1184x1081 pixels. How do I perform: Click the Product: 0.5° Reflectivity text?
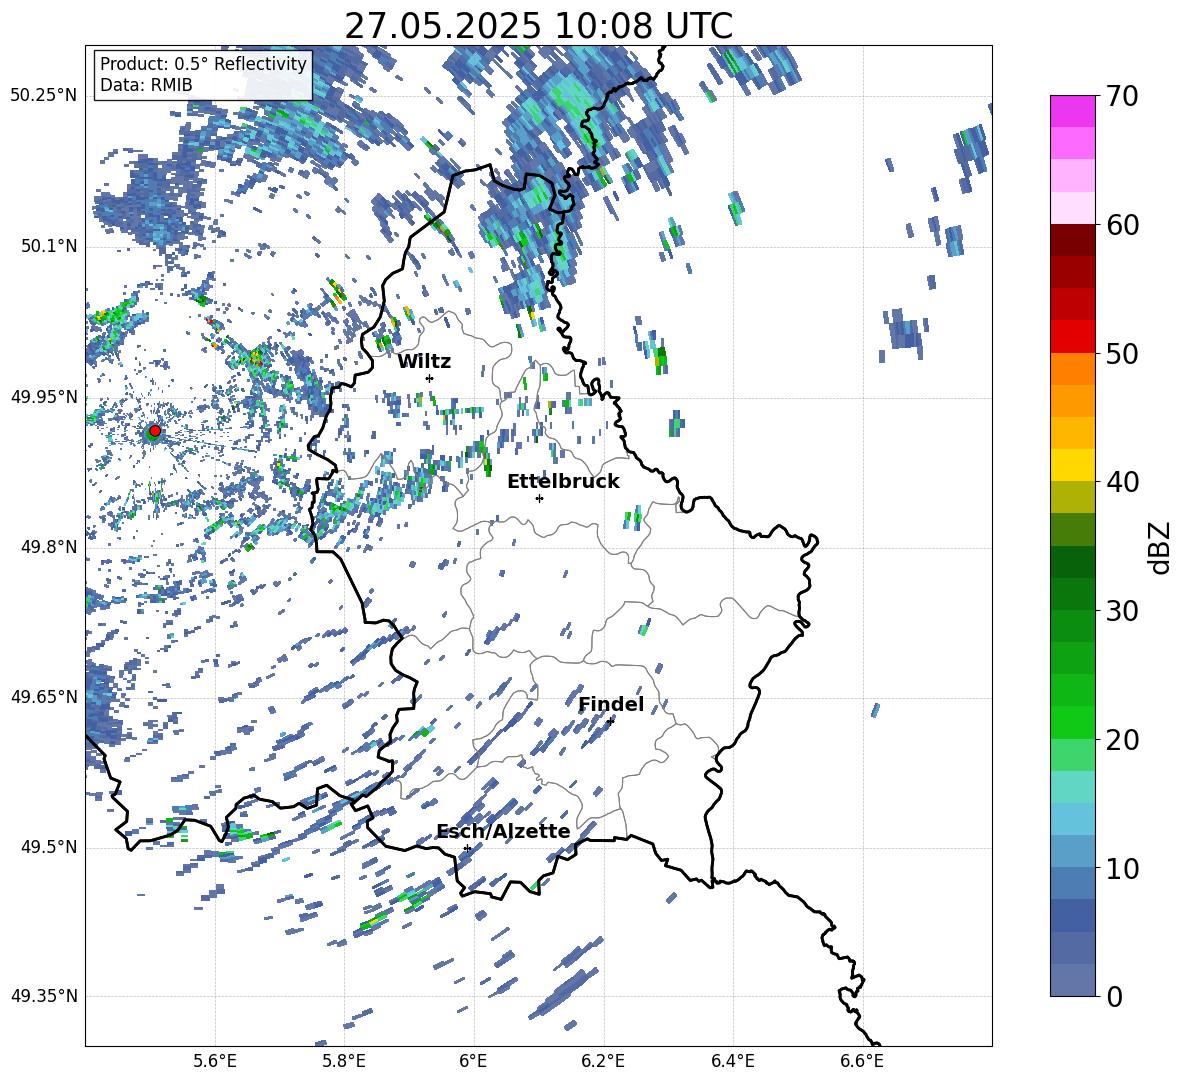[x=203, y=64]
